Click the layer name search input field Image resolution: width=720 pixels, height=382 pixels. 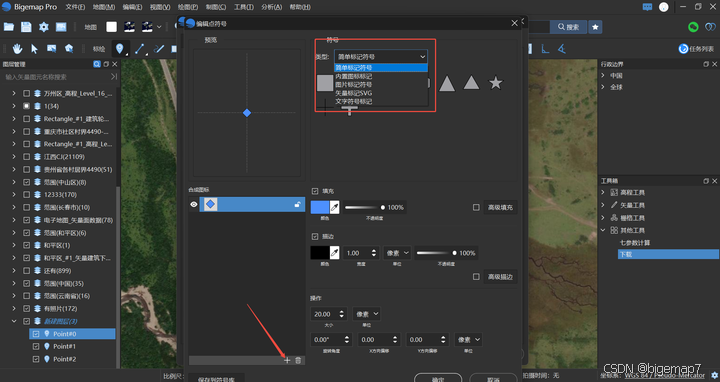click(56, 77)
